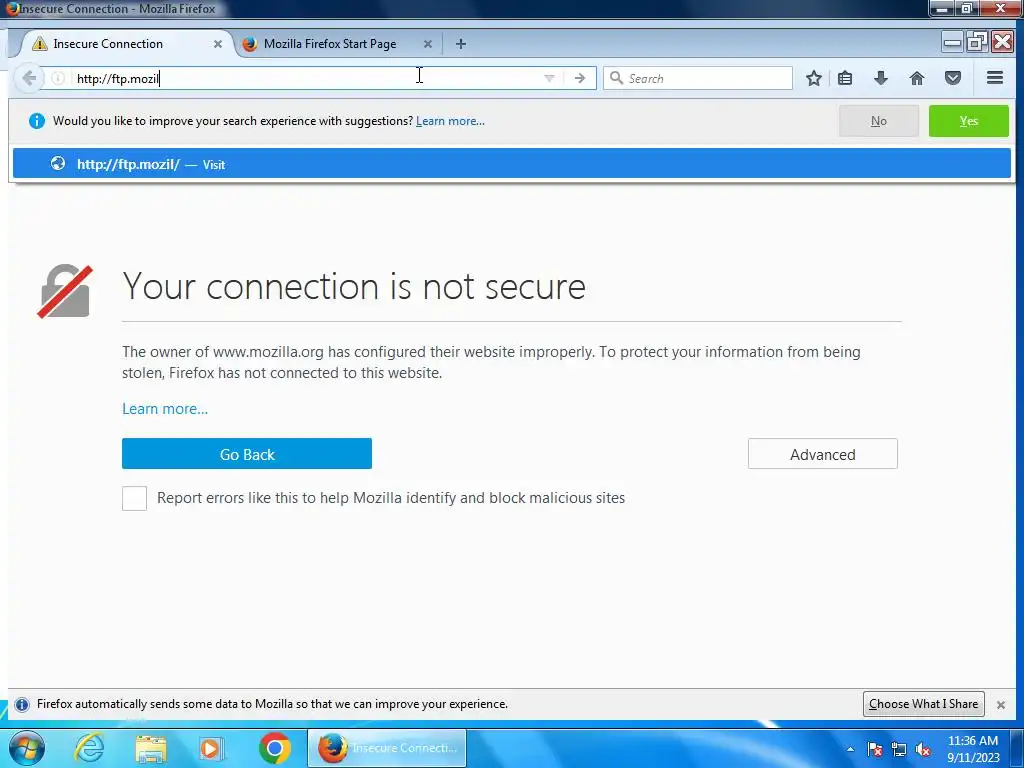Click the globe icon in suggestion row
Image resolution: width=1024 pixels, height=768 pixels.
[x=58, y=163]
